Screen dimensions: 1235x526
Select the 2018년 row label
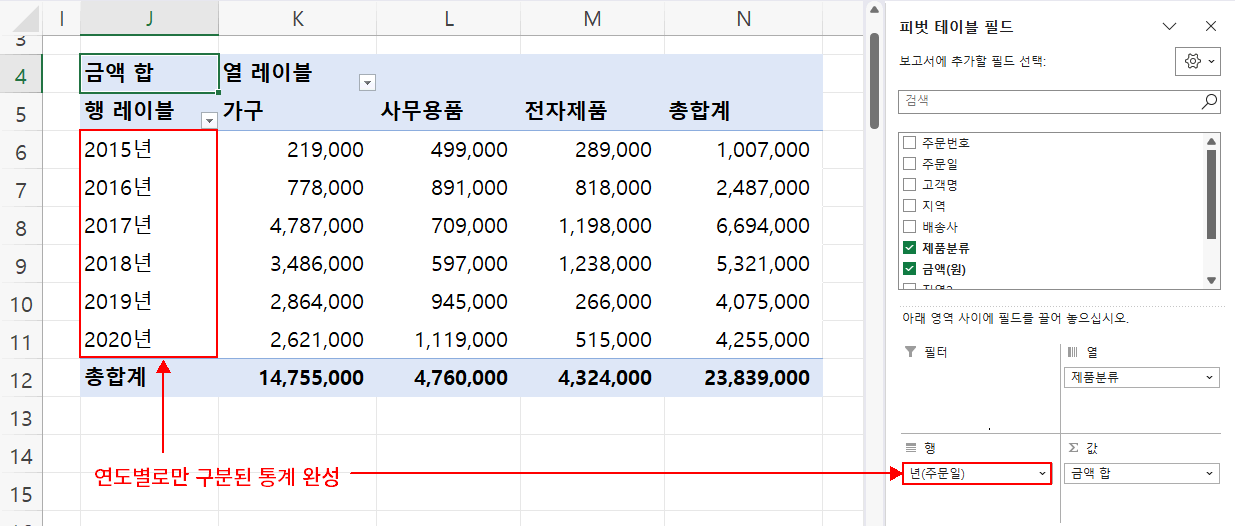click(x=149, y=264)
